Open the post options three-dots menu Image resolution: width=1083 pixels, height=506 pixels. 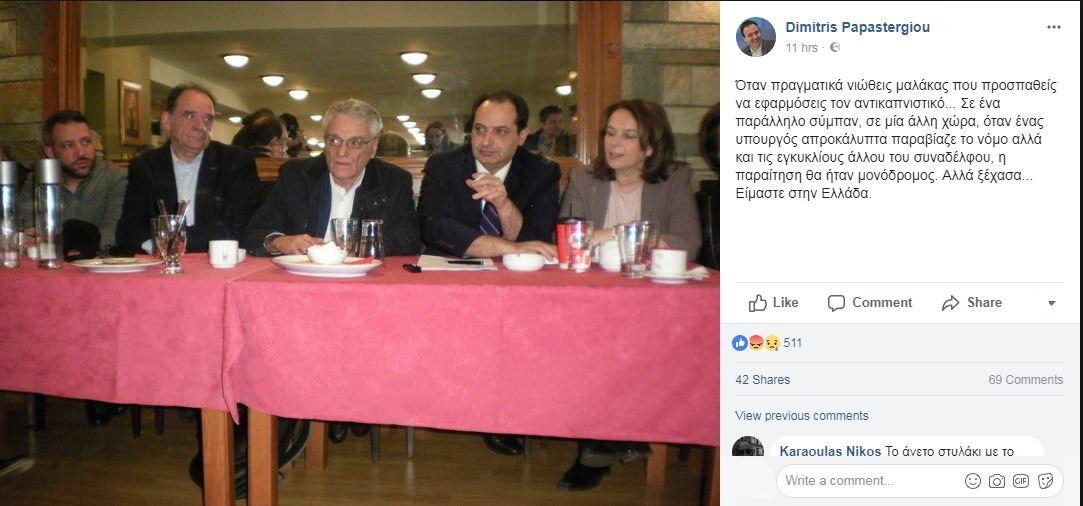click(1053, 28)
